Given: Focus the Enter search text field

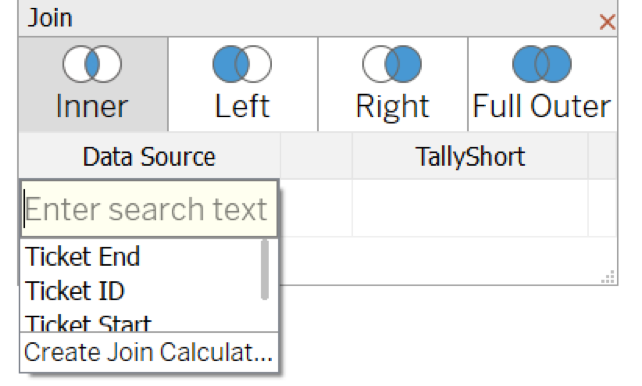Looking at the screenshot, I should [149, 209].
